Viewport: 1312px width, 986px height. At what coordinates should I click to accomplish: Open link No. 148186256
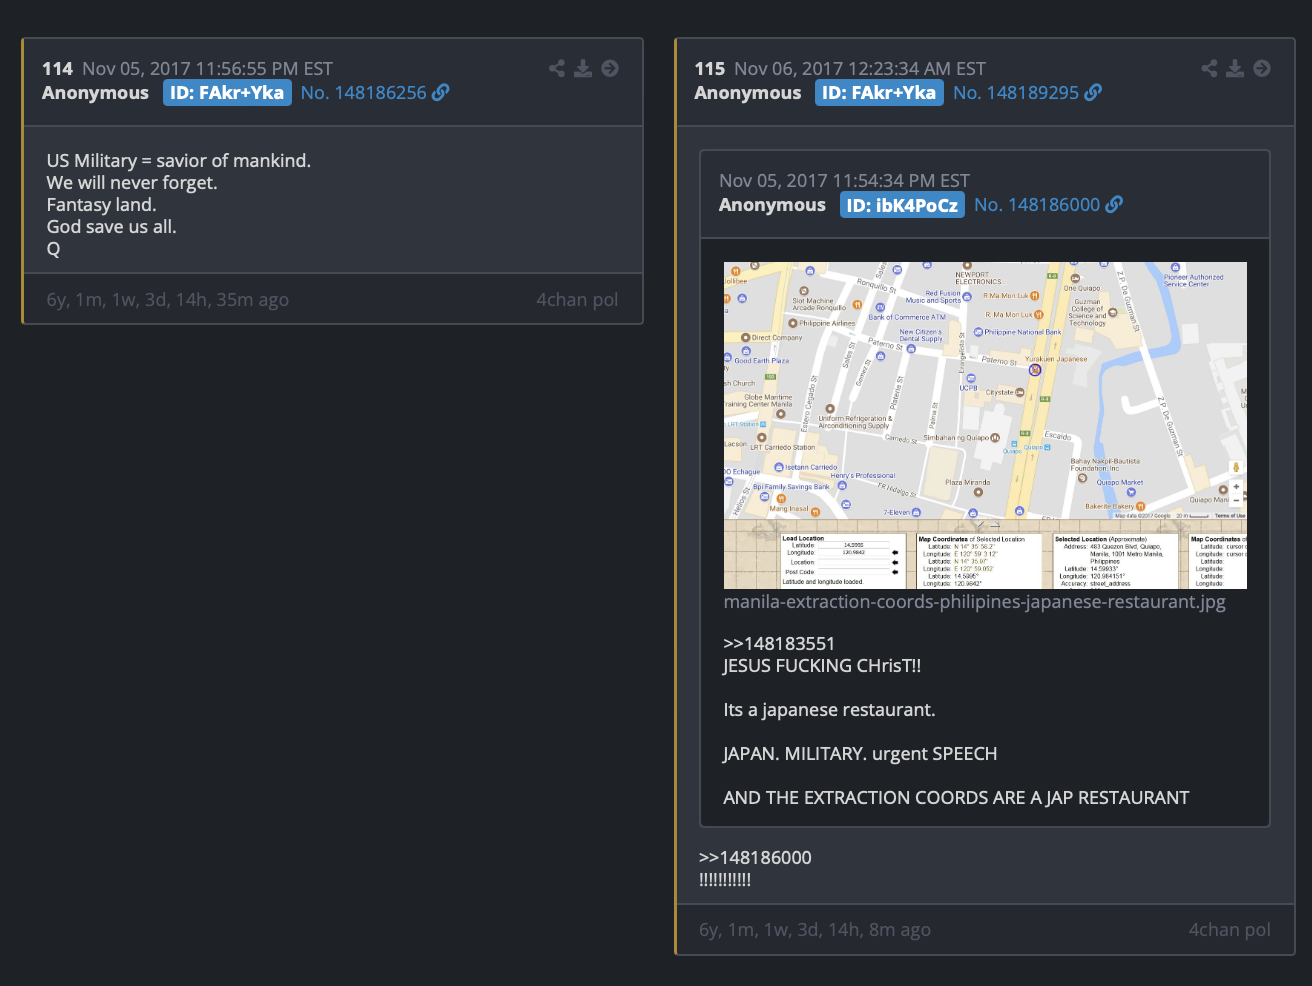[375, 93]
